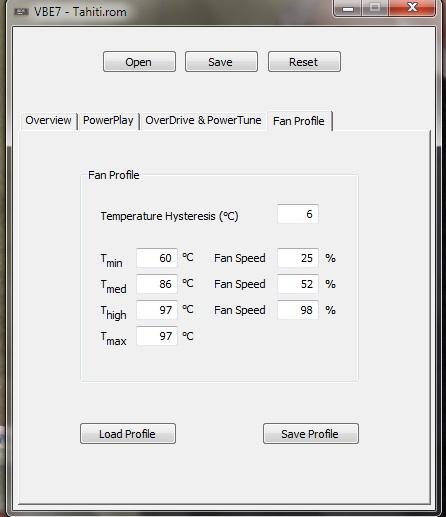Save the ROM with Save button
The image size is (446, 517).
point(221,62)
